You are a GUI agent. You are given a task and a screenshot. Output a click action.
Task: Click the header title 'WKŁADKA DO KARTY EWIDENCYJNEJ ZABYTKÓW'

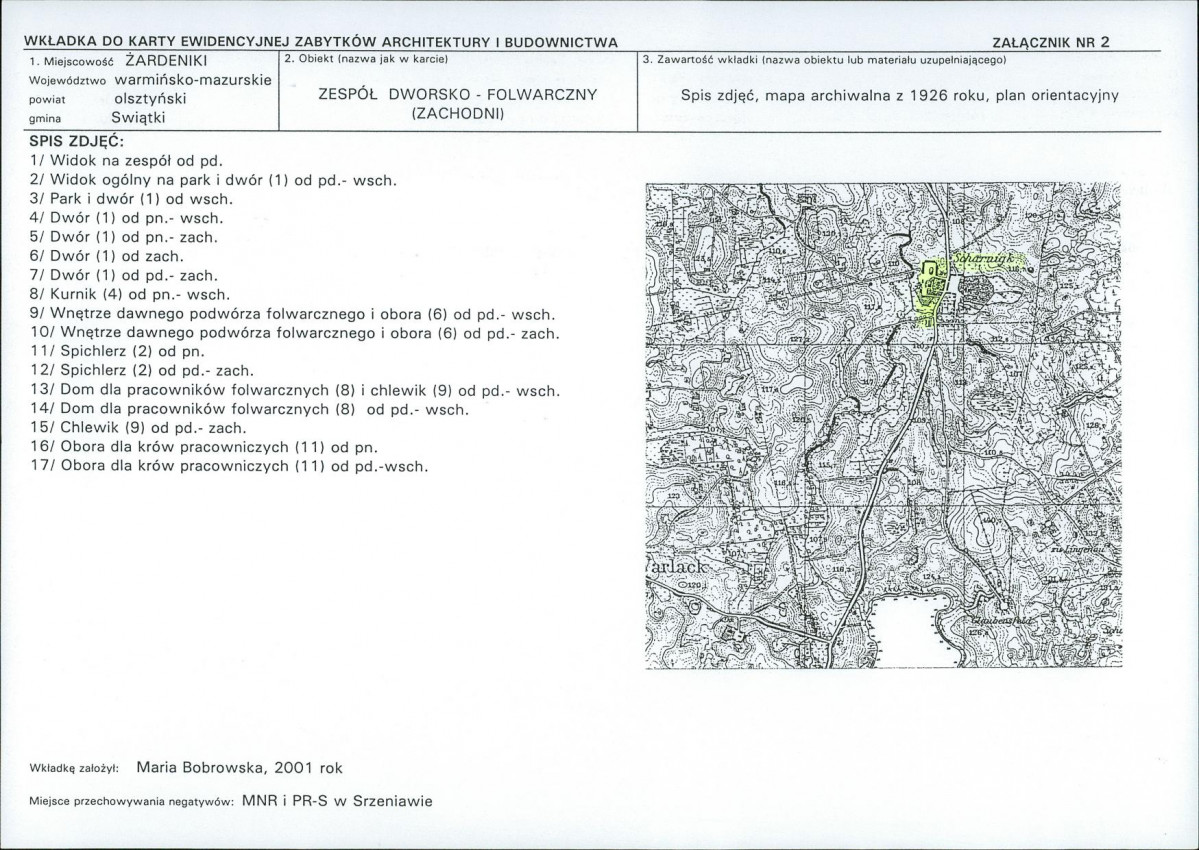pos(203,41)
